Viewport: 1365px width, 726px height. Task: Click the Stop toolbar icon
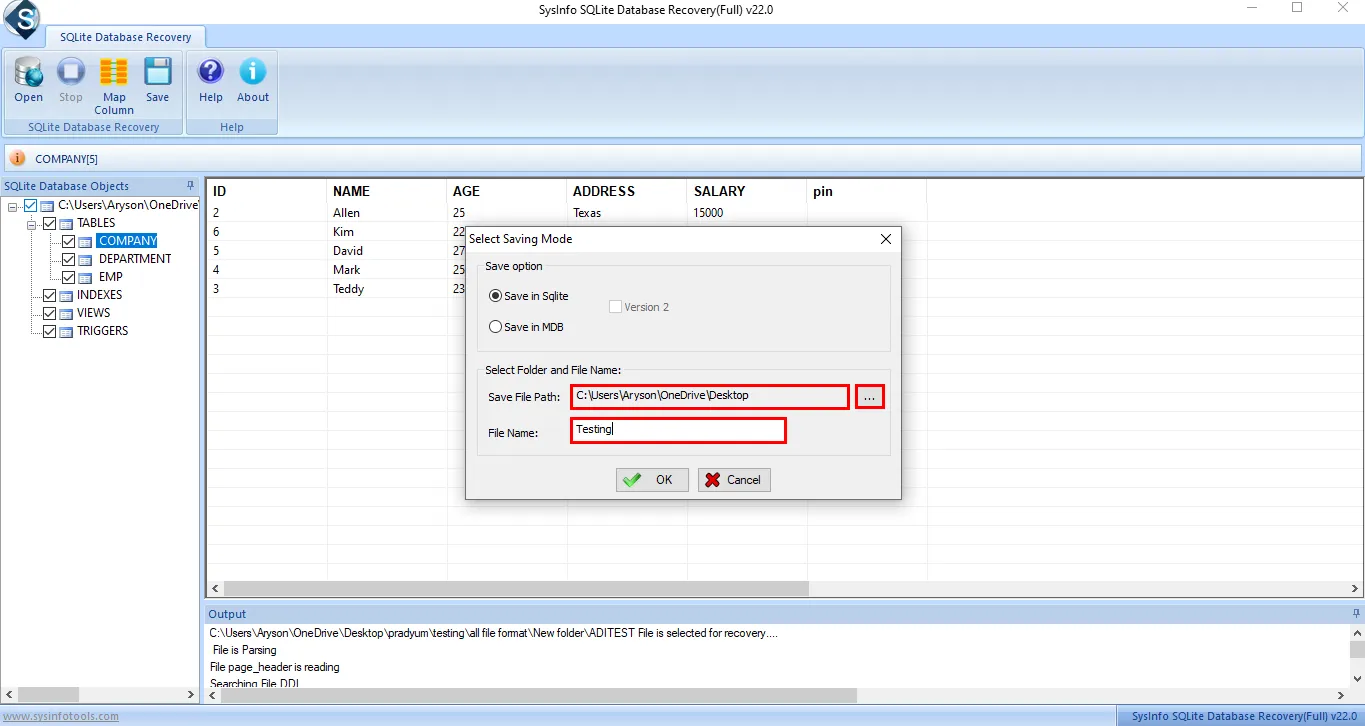[70, 80]
